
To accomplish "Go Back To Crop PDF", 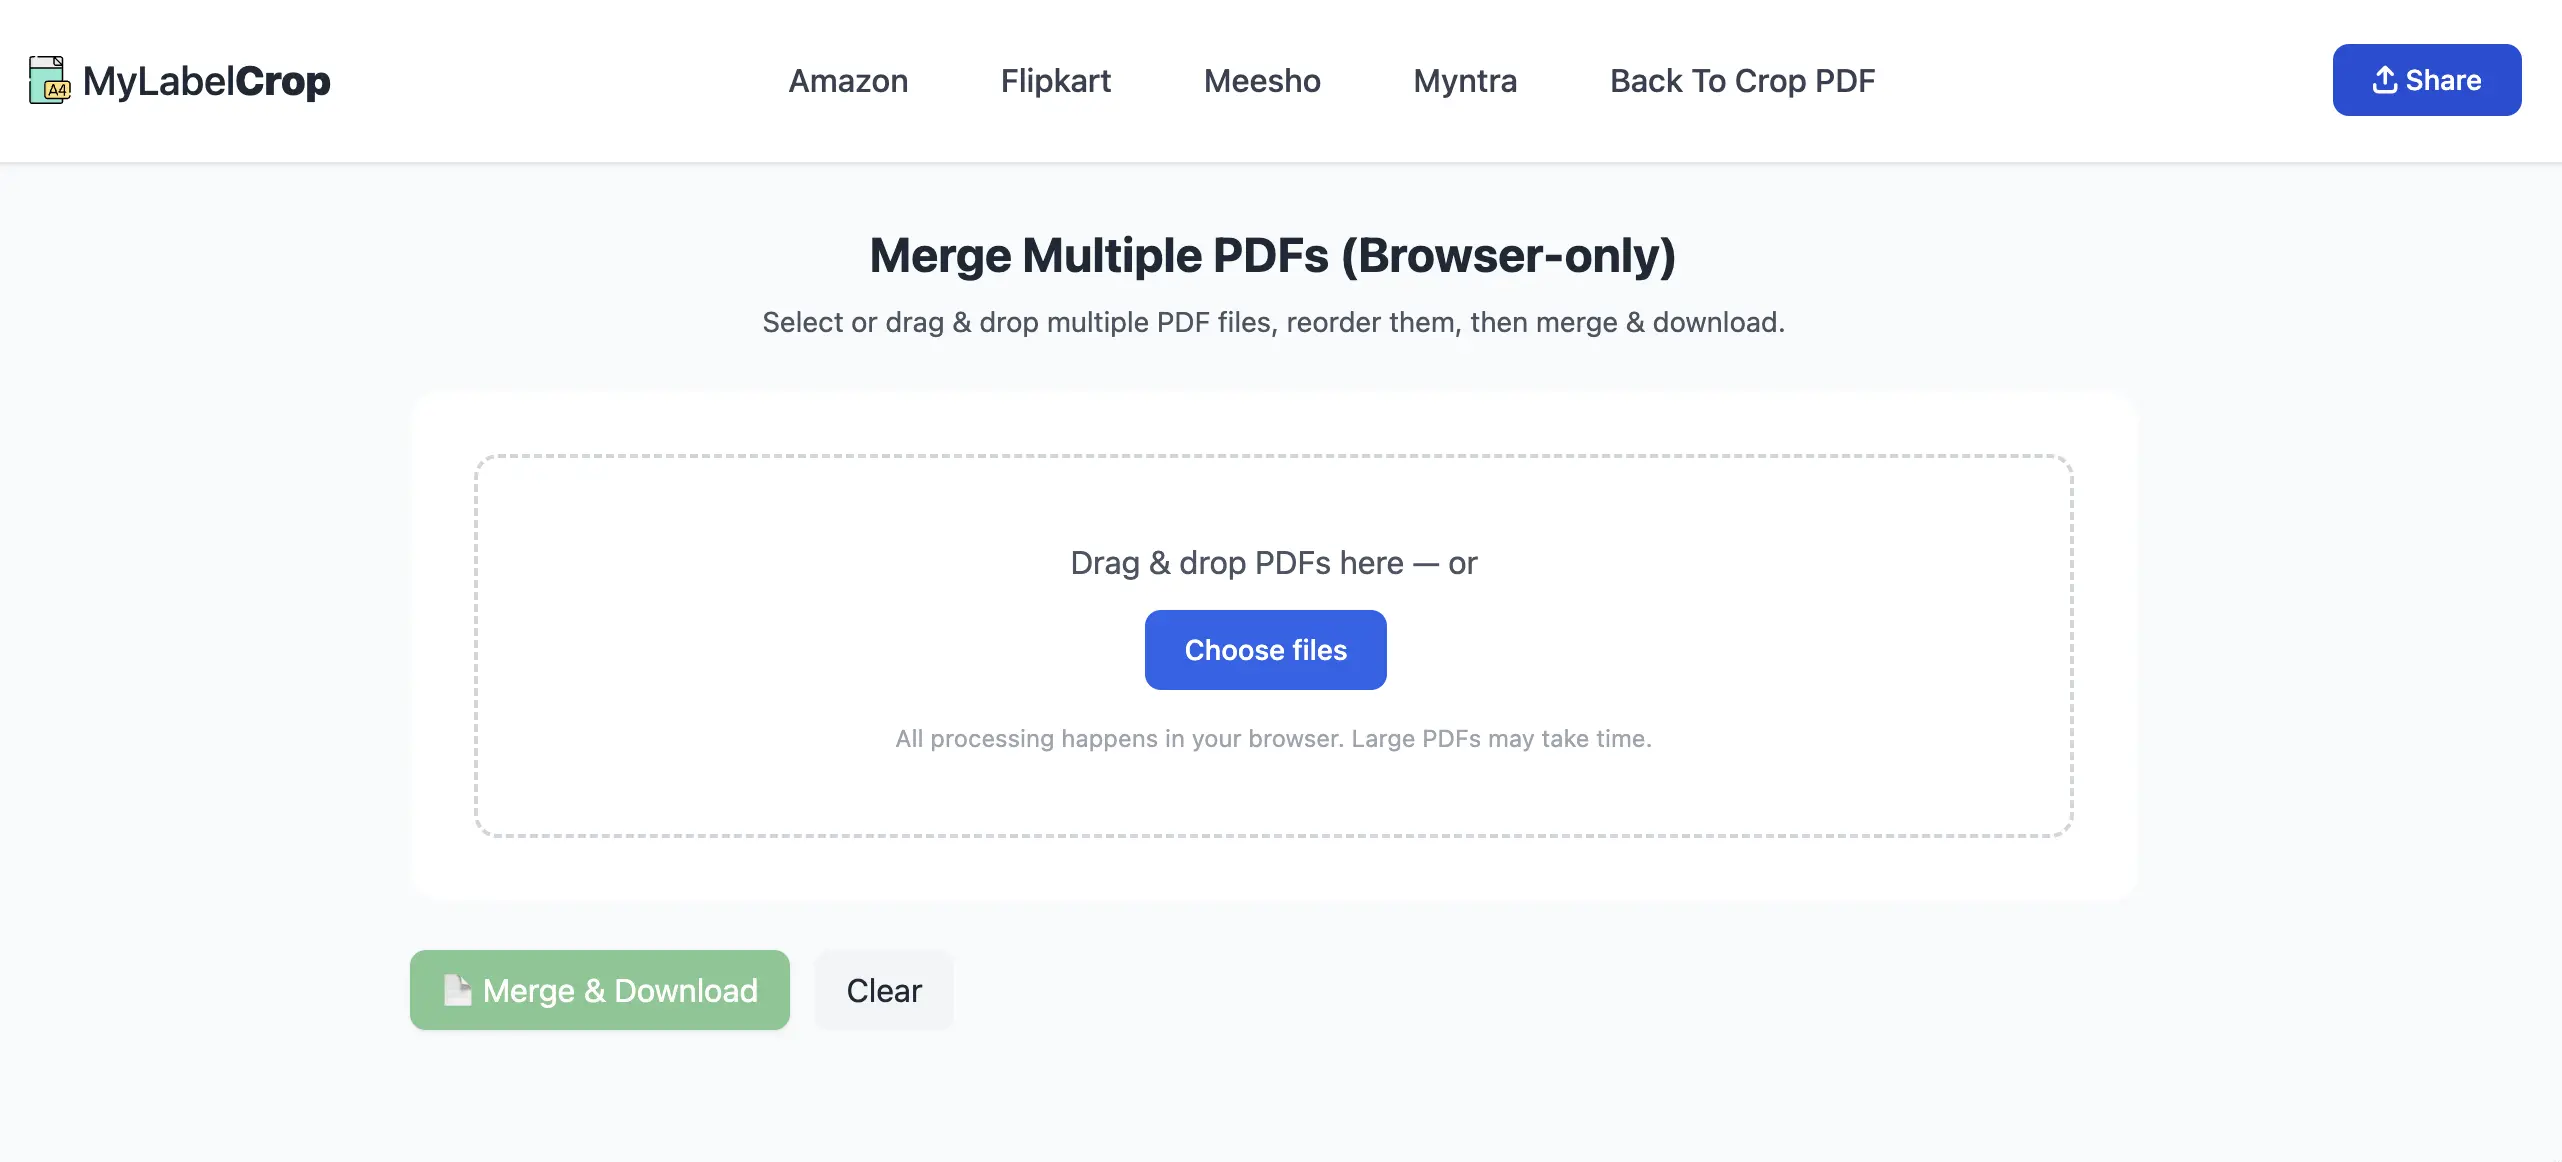I will click(x=1742, y=81).
